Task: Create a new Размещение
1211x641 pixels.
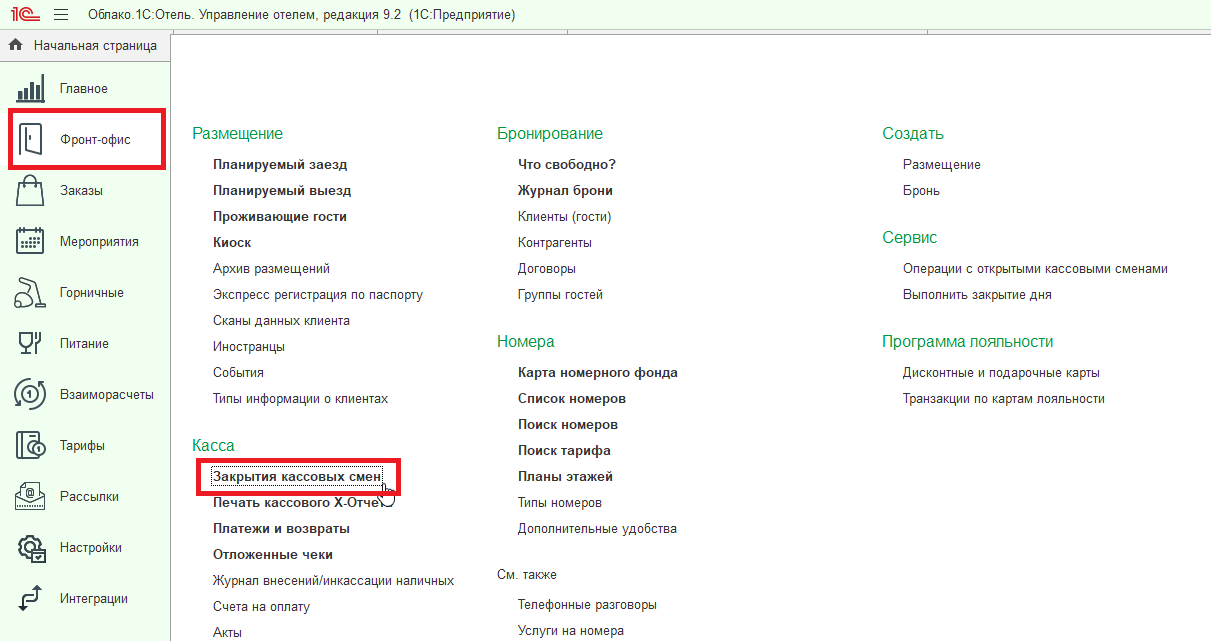Action: pos(942,165)
